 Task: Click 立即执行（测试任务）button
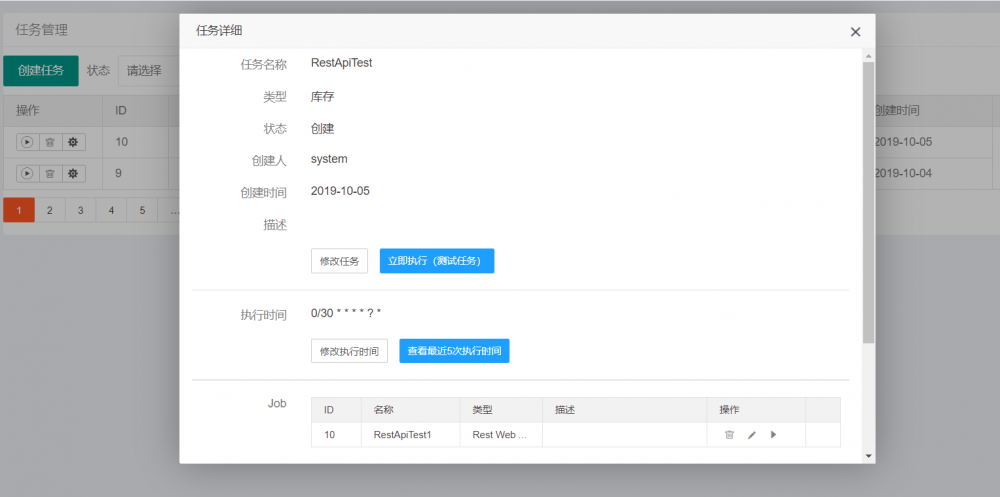[x=437, y=261]
